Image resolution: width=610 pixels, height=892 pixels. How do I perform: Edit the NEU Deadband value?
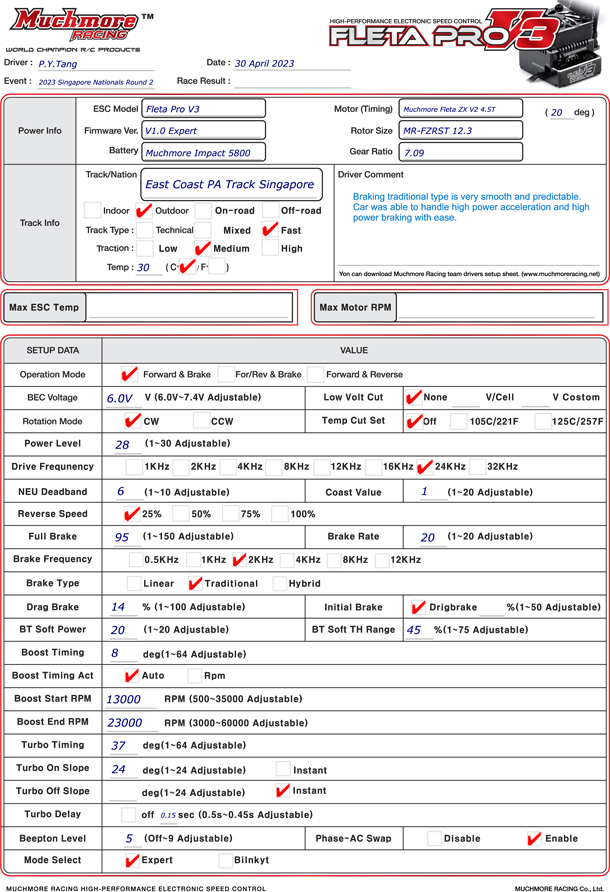click(x=125, y=492)
